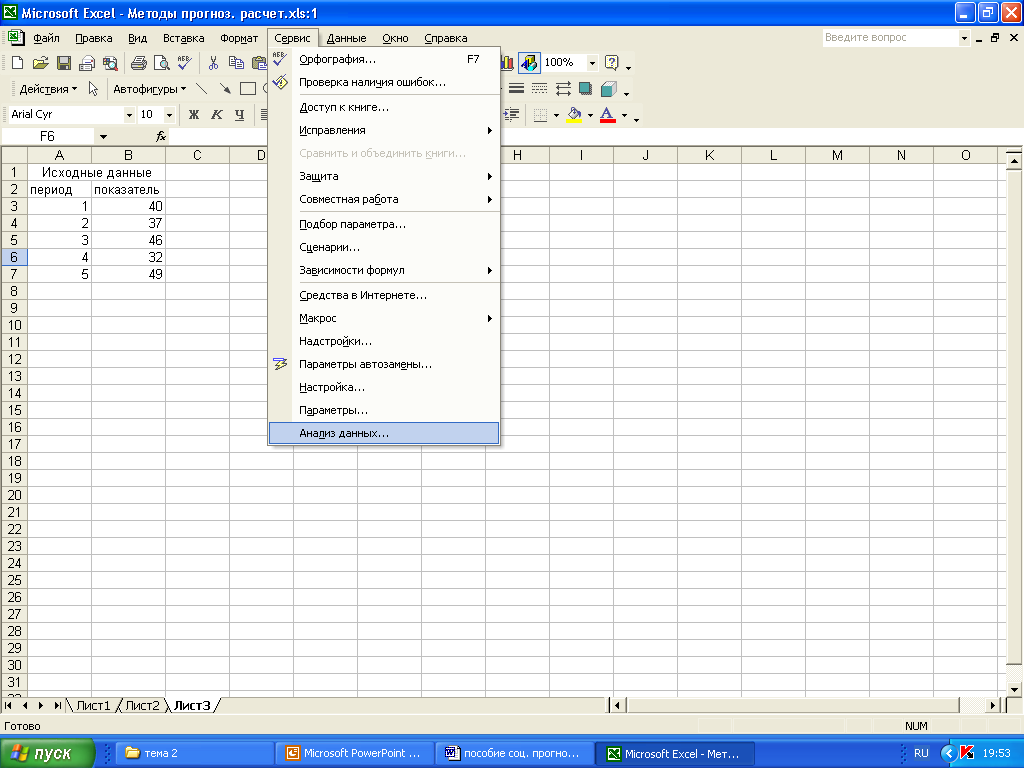Open the shadow style options
Image resolution: width=1024 pixels, height=768 pixels.
(585, 88)
